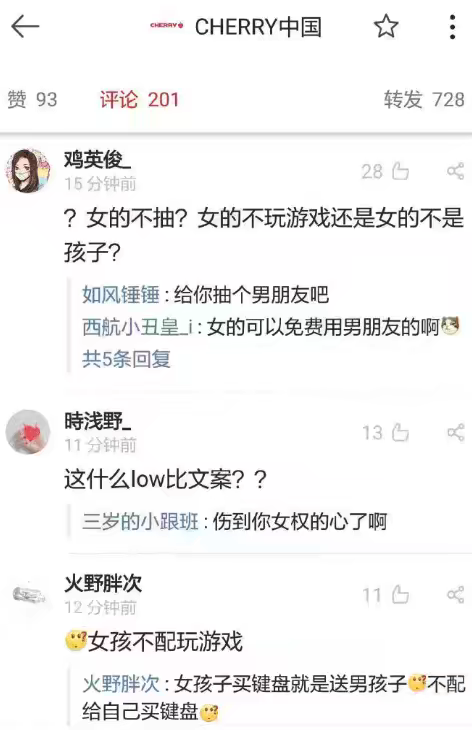Like the comment by 鸡英俊_
Screen dimensions: 472x730
click(x=400, y=171)
